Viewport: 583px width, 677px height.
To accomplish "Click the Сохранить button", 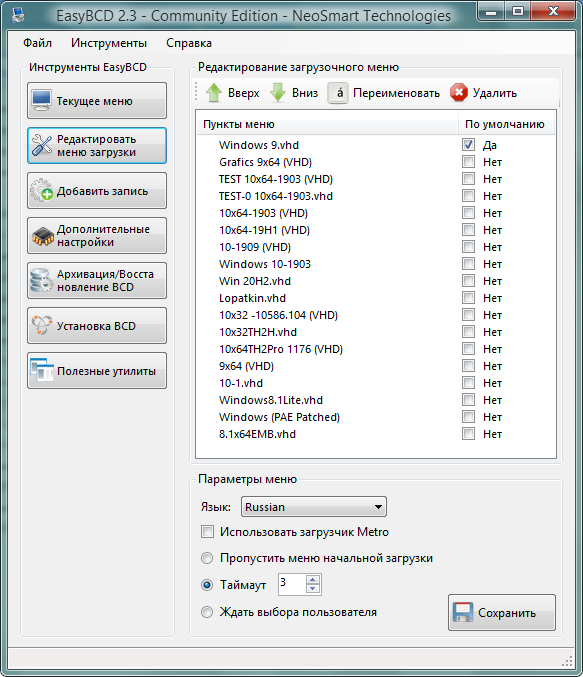I will pyautogui.click(x=502, y=612).
